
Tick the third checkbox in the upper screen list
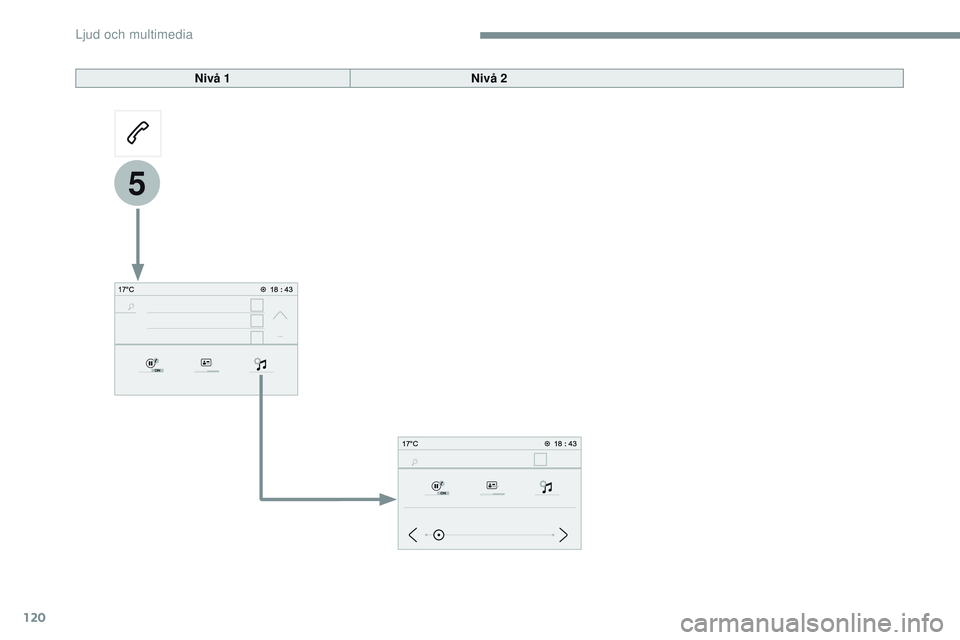(x=257, y=337)
